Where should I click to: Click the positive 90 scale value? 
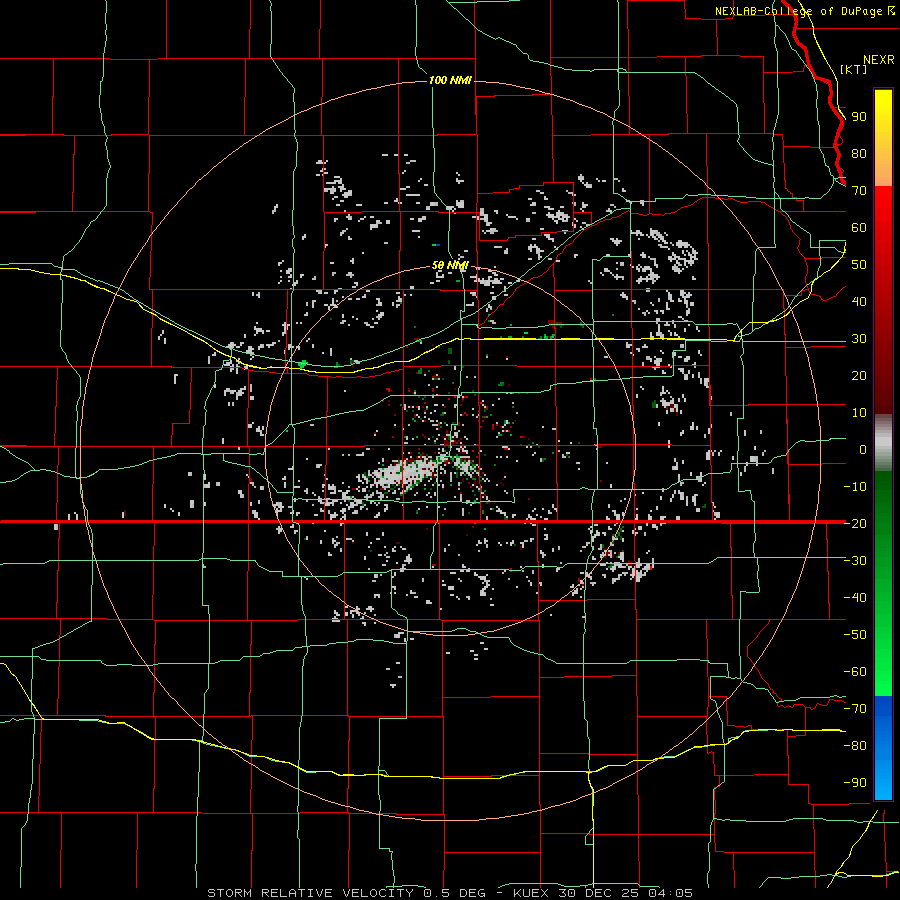coord(859,117)
